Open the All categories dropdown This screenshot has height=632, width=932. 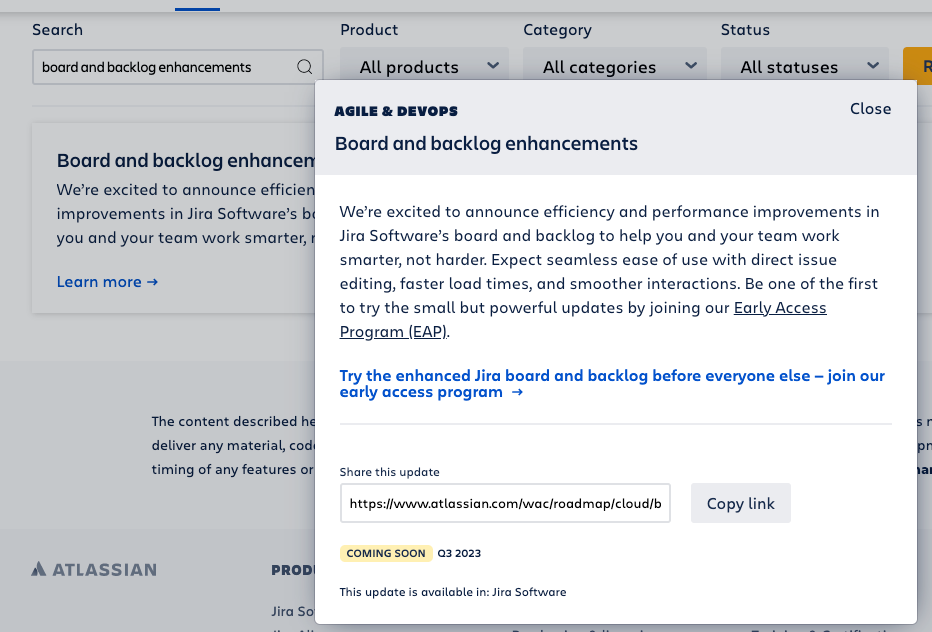point(615,67)
